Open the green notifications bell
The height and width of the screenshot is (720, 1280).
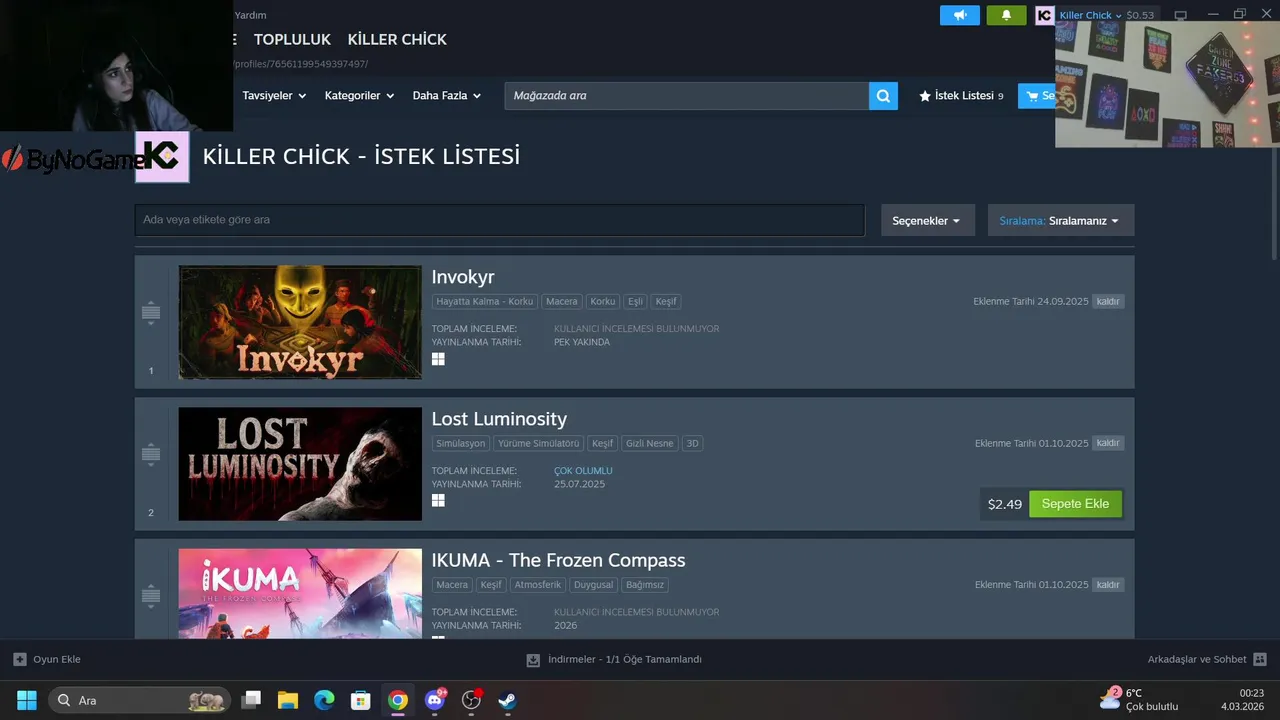1006,15
